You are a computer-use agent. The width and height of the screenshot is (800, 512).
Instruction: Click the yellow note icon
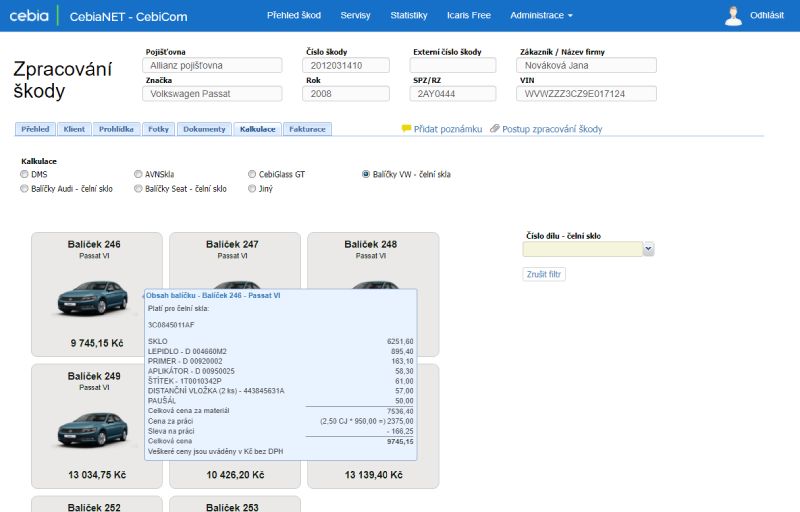click(406, 129)
